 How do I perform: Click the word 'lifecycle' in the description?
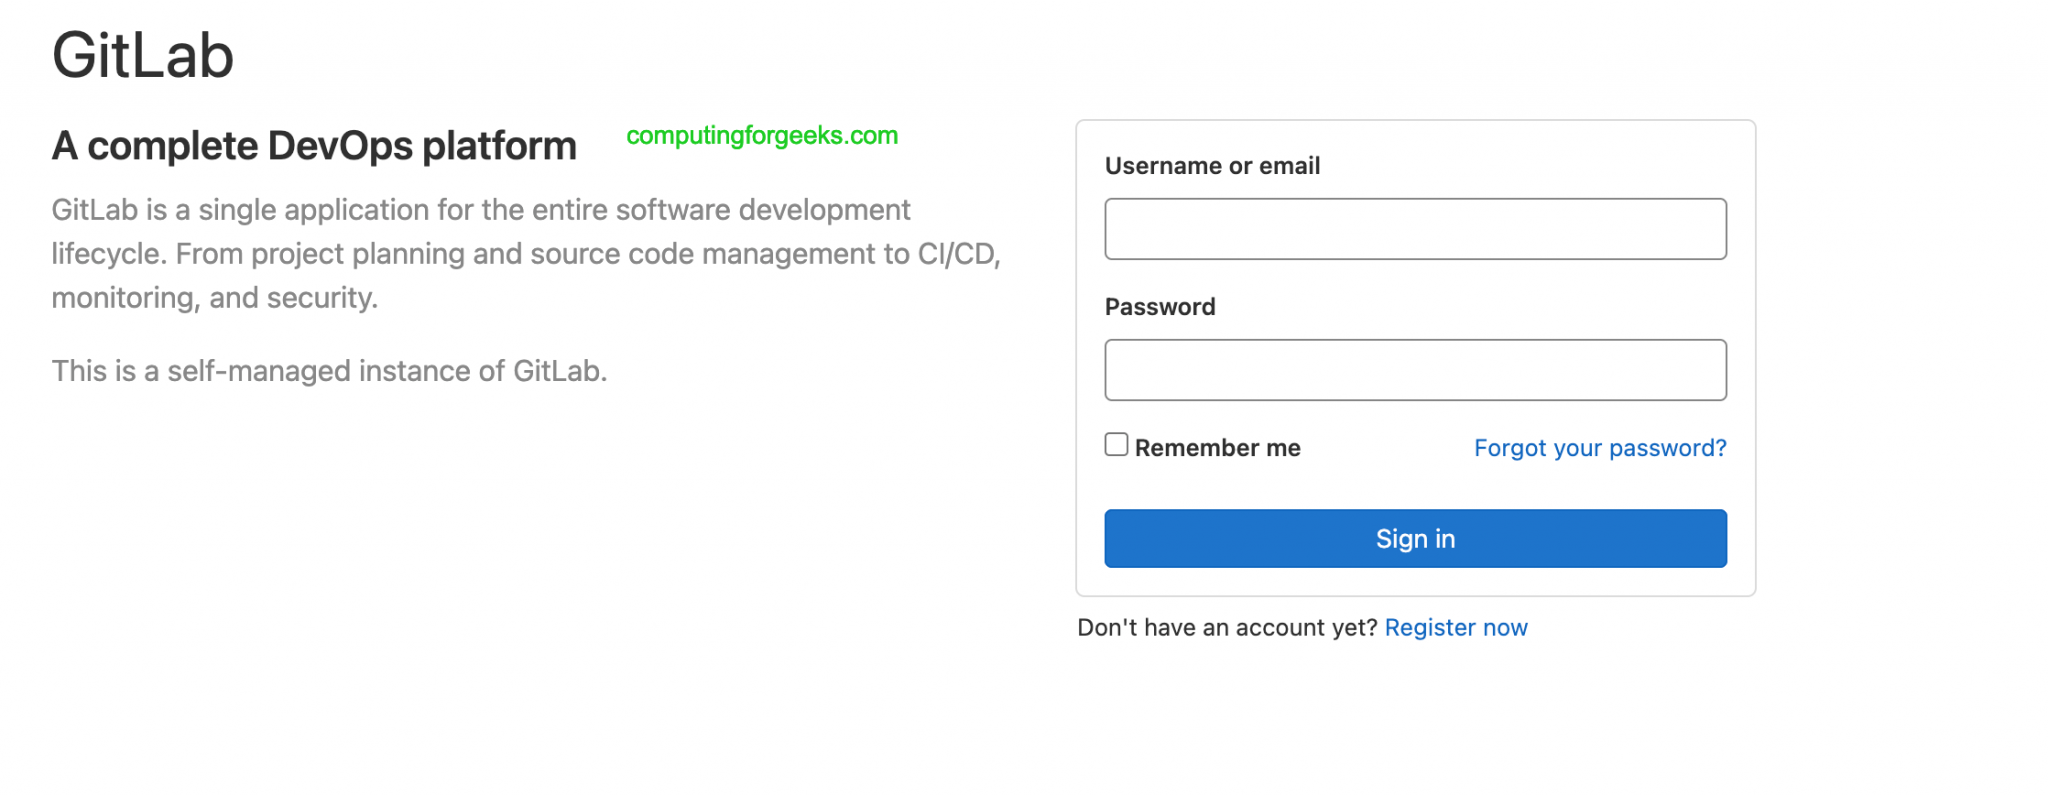(106, 254)
